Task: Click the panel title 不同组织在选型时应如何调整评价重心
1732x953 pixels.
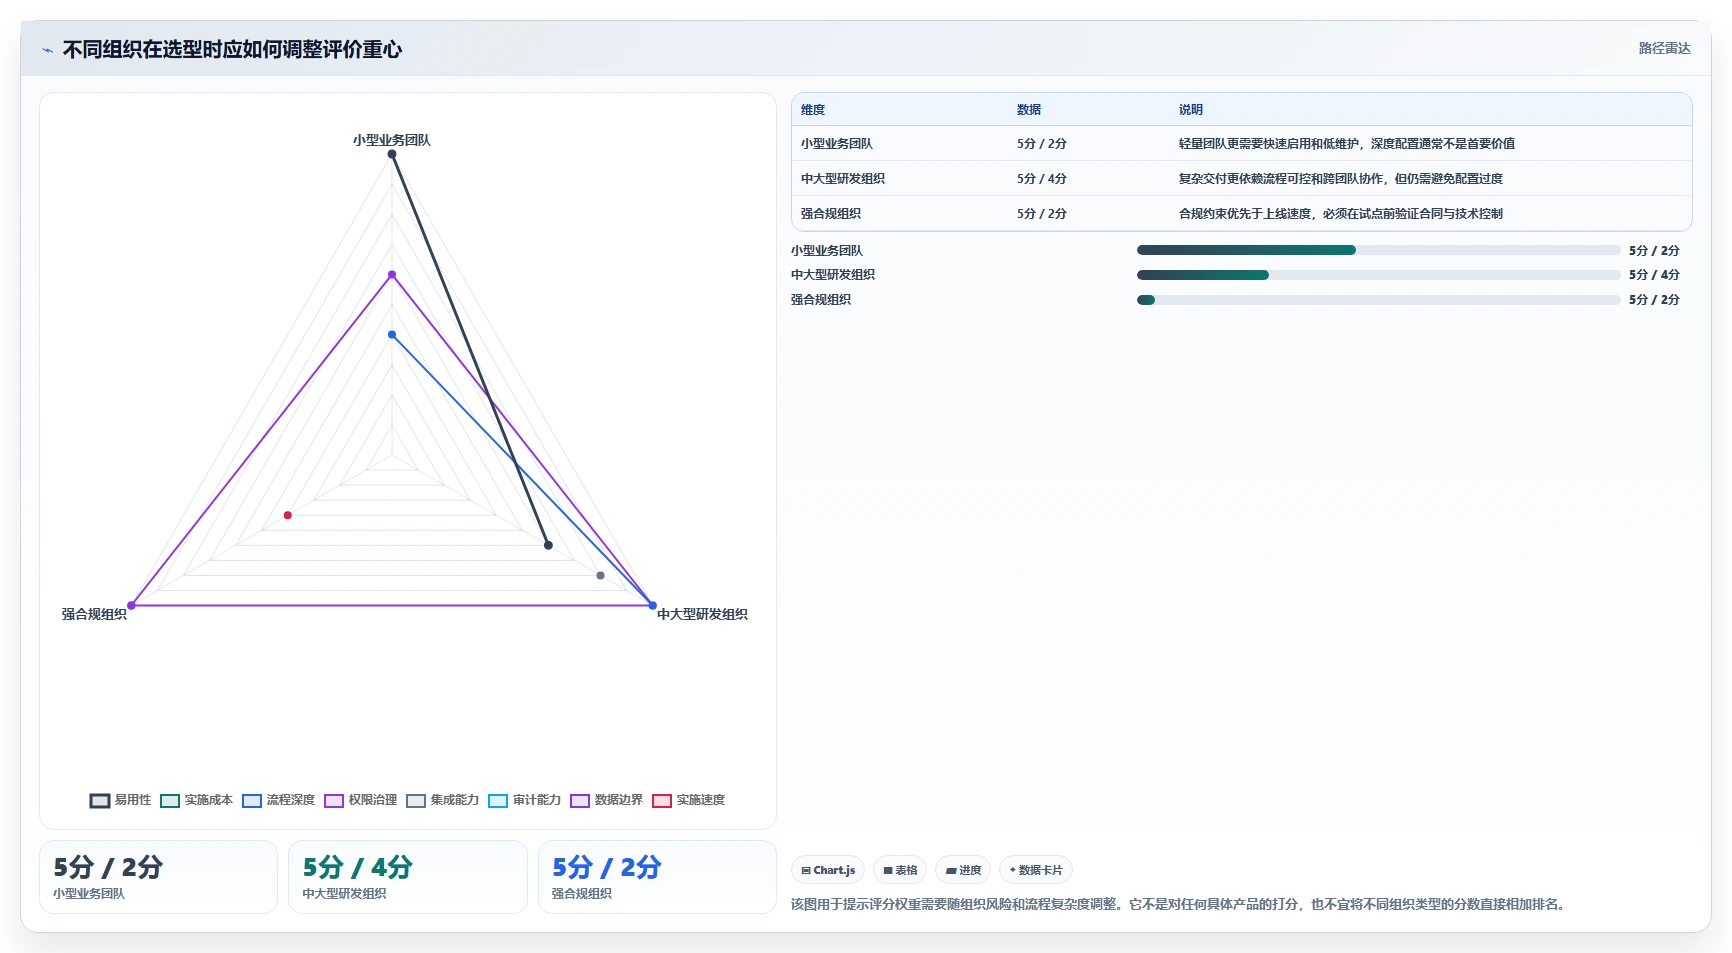Action: coord(232,50)
